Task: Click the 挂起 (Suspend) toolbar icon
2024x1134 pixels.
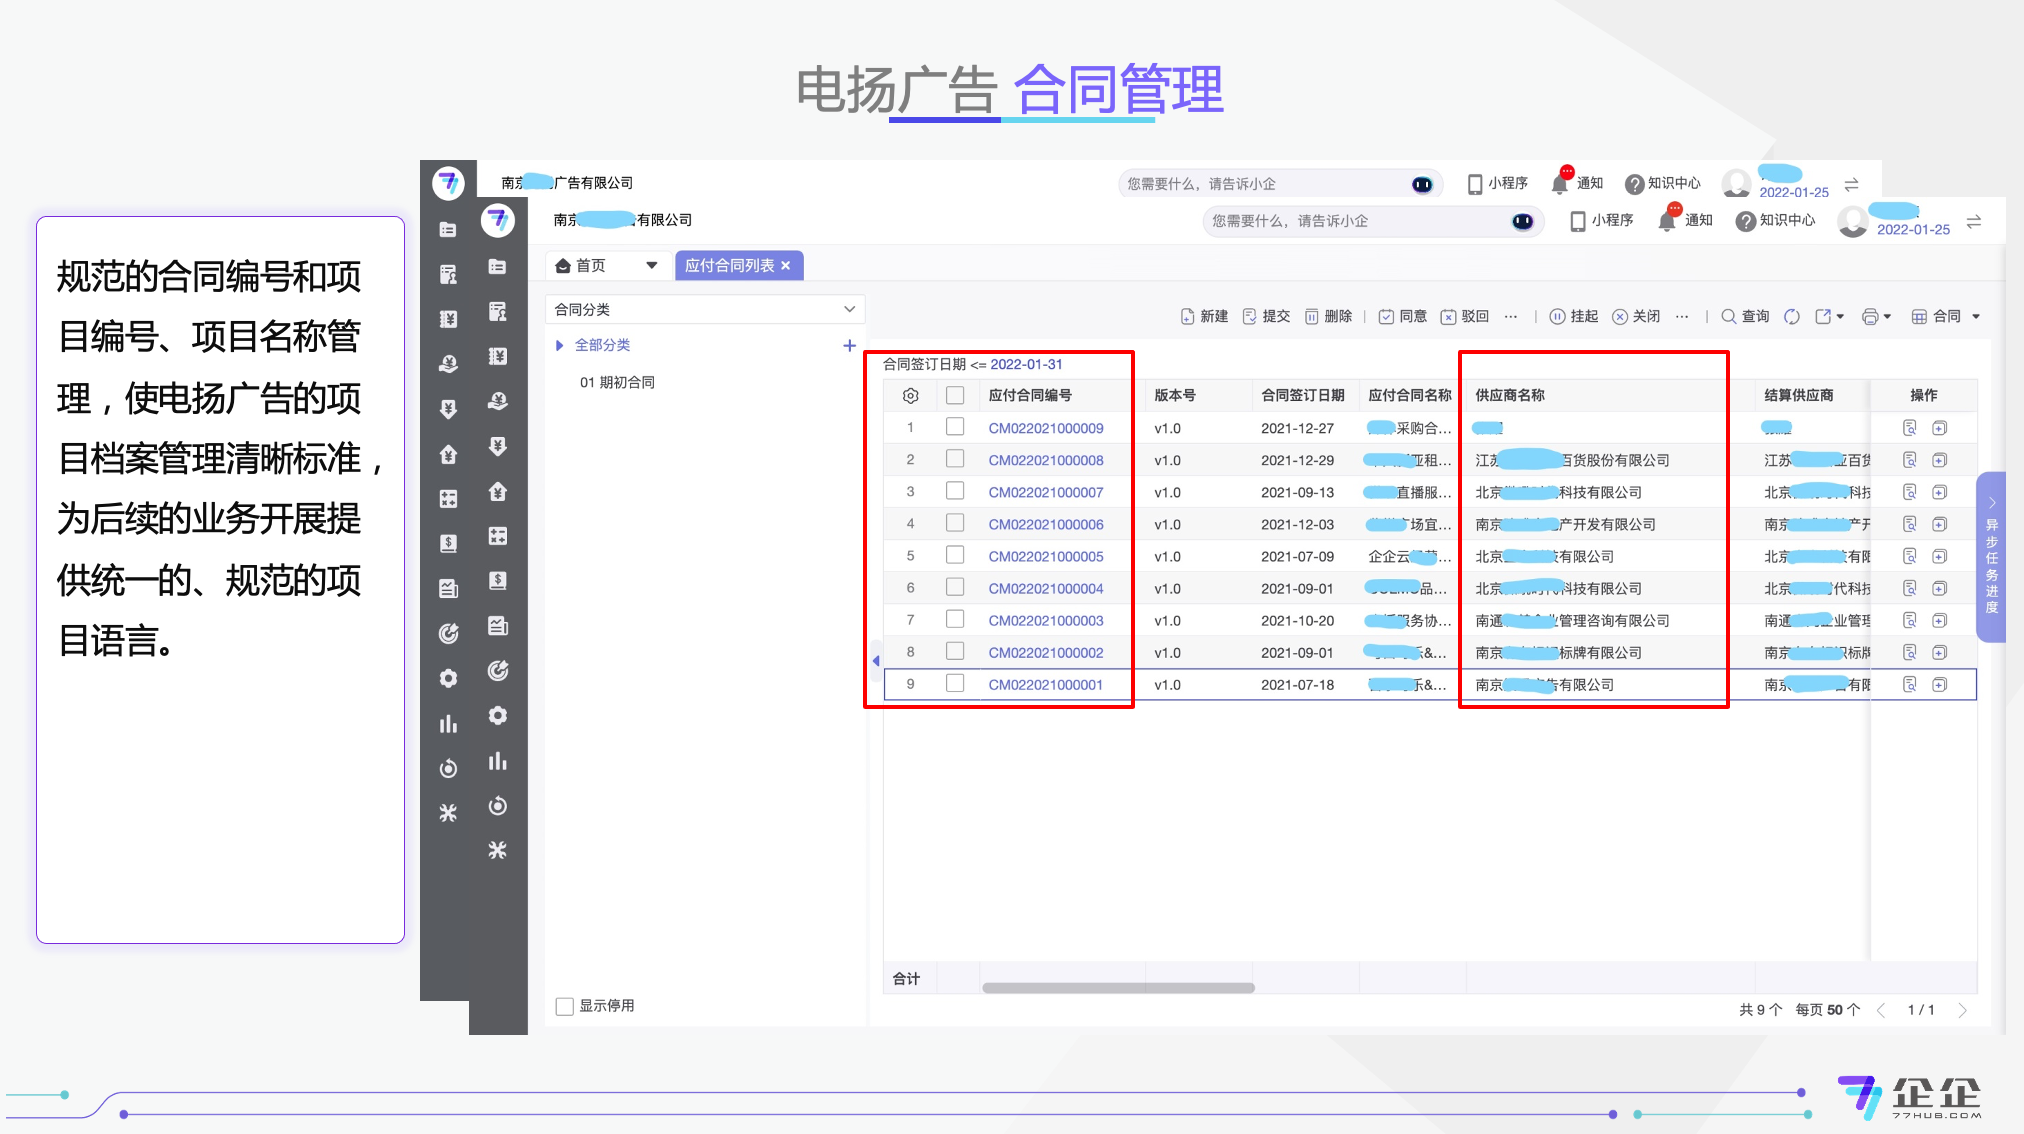Action: pyautogui.click(x=1558, y=317)
